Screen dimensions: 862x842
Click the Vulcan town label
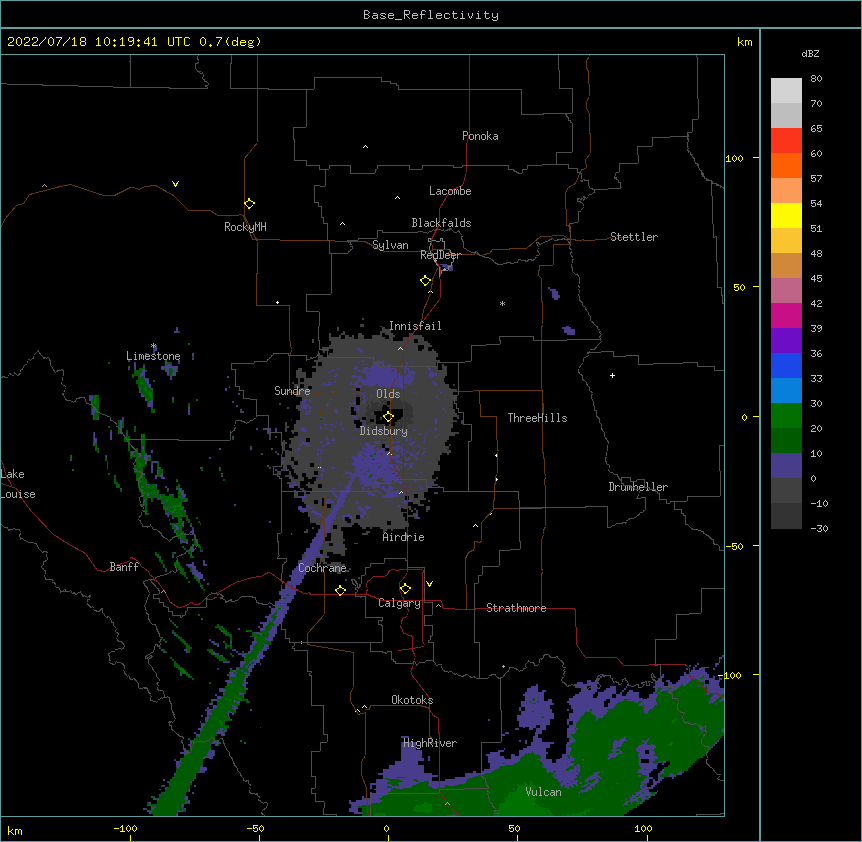coord(543,792)
